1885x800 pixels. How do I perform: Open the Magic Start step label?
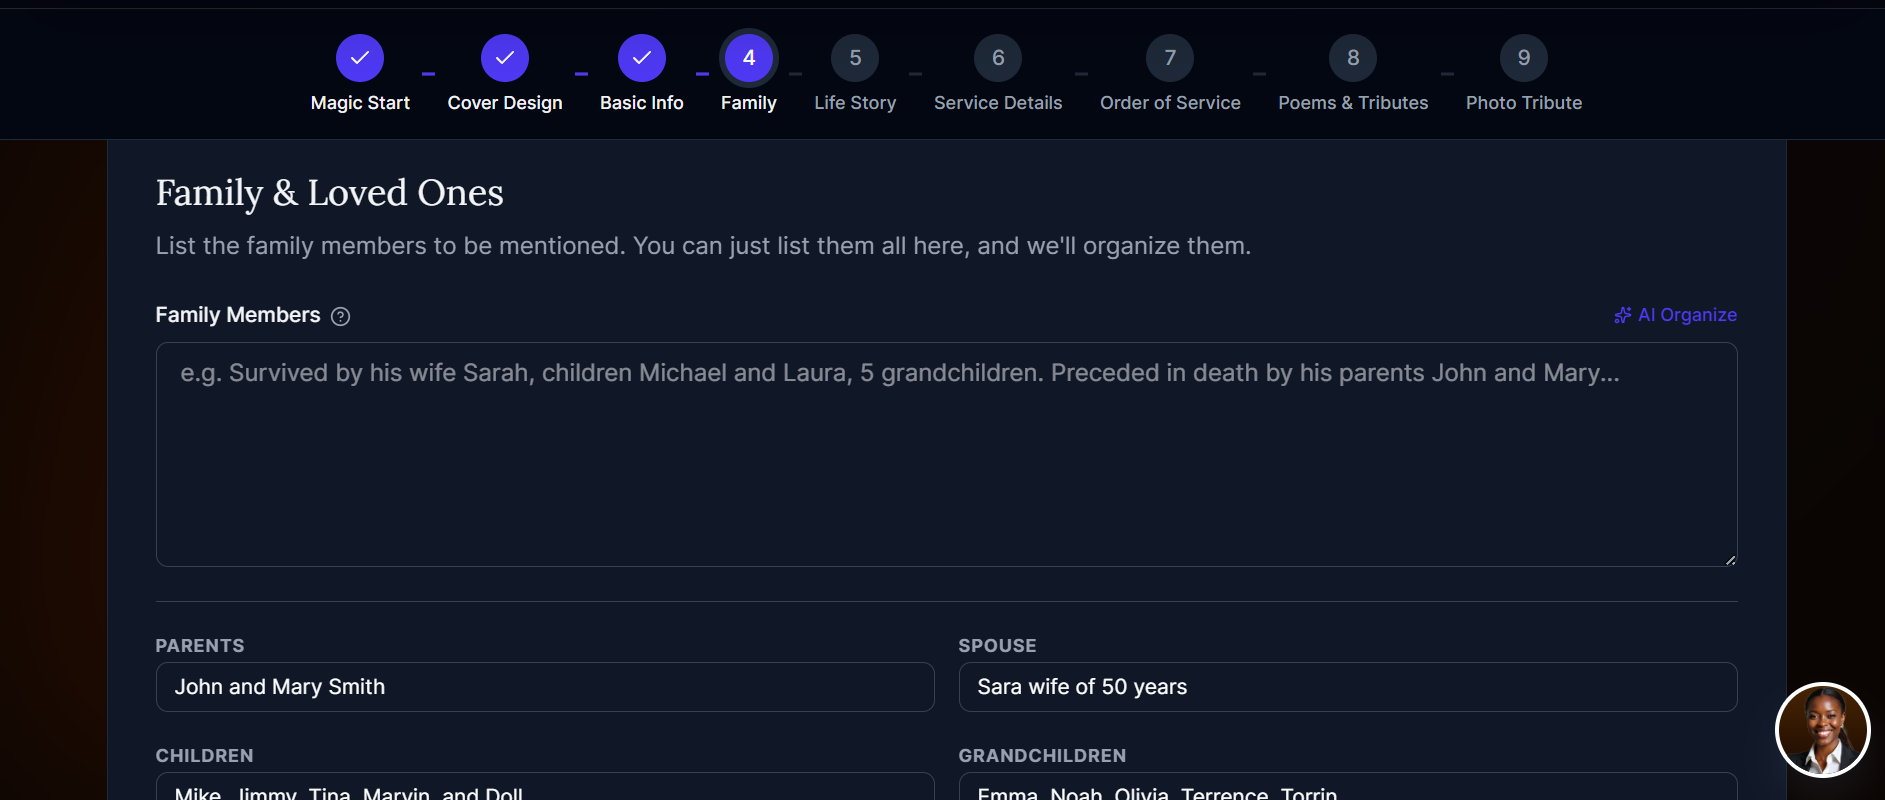coord(360,103)
